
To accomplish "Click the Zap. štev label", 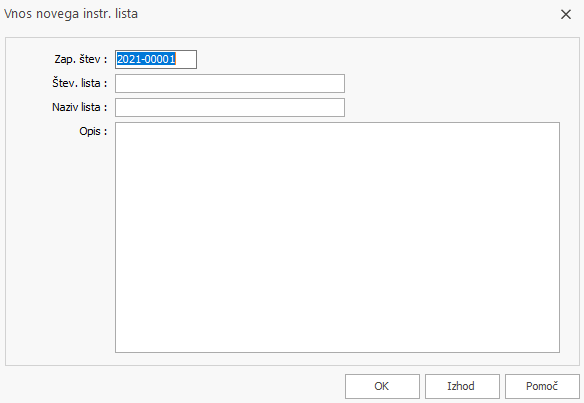I will [x=80, y=59].
